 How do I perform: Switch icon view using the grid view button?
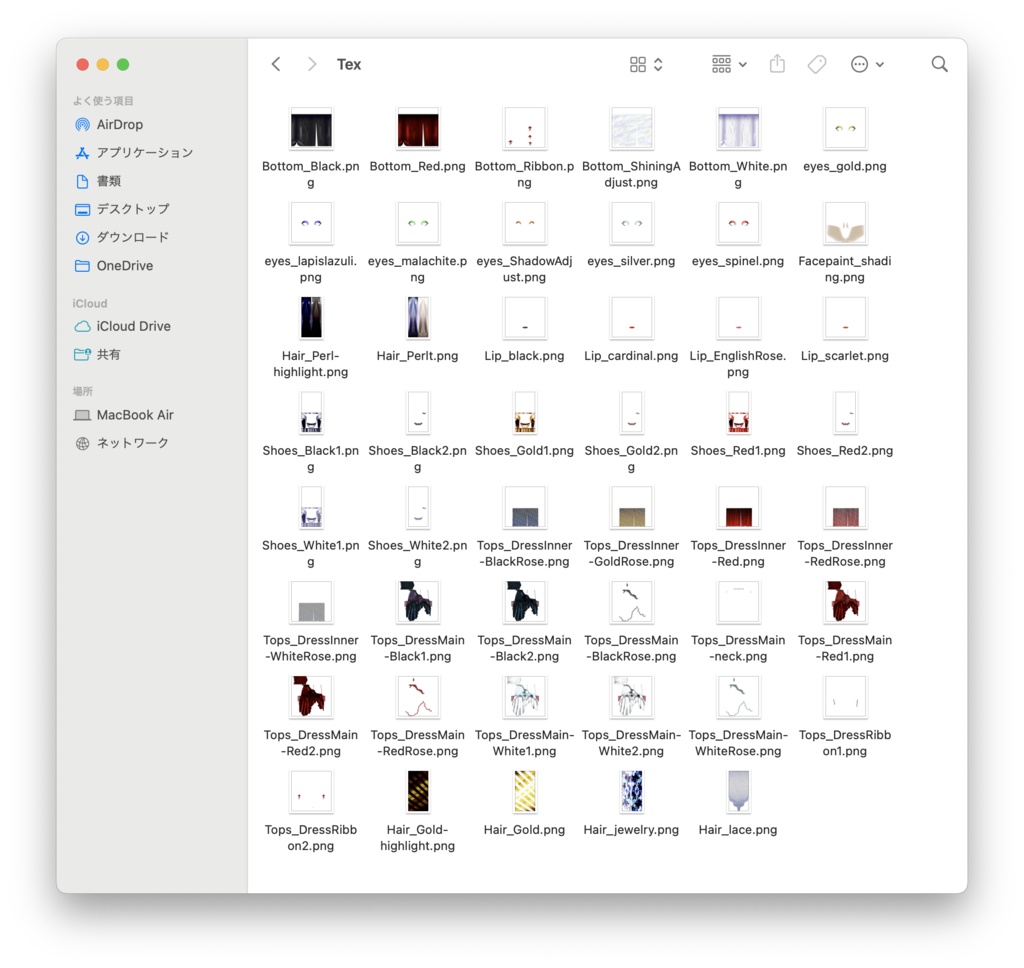point(646,64)
